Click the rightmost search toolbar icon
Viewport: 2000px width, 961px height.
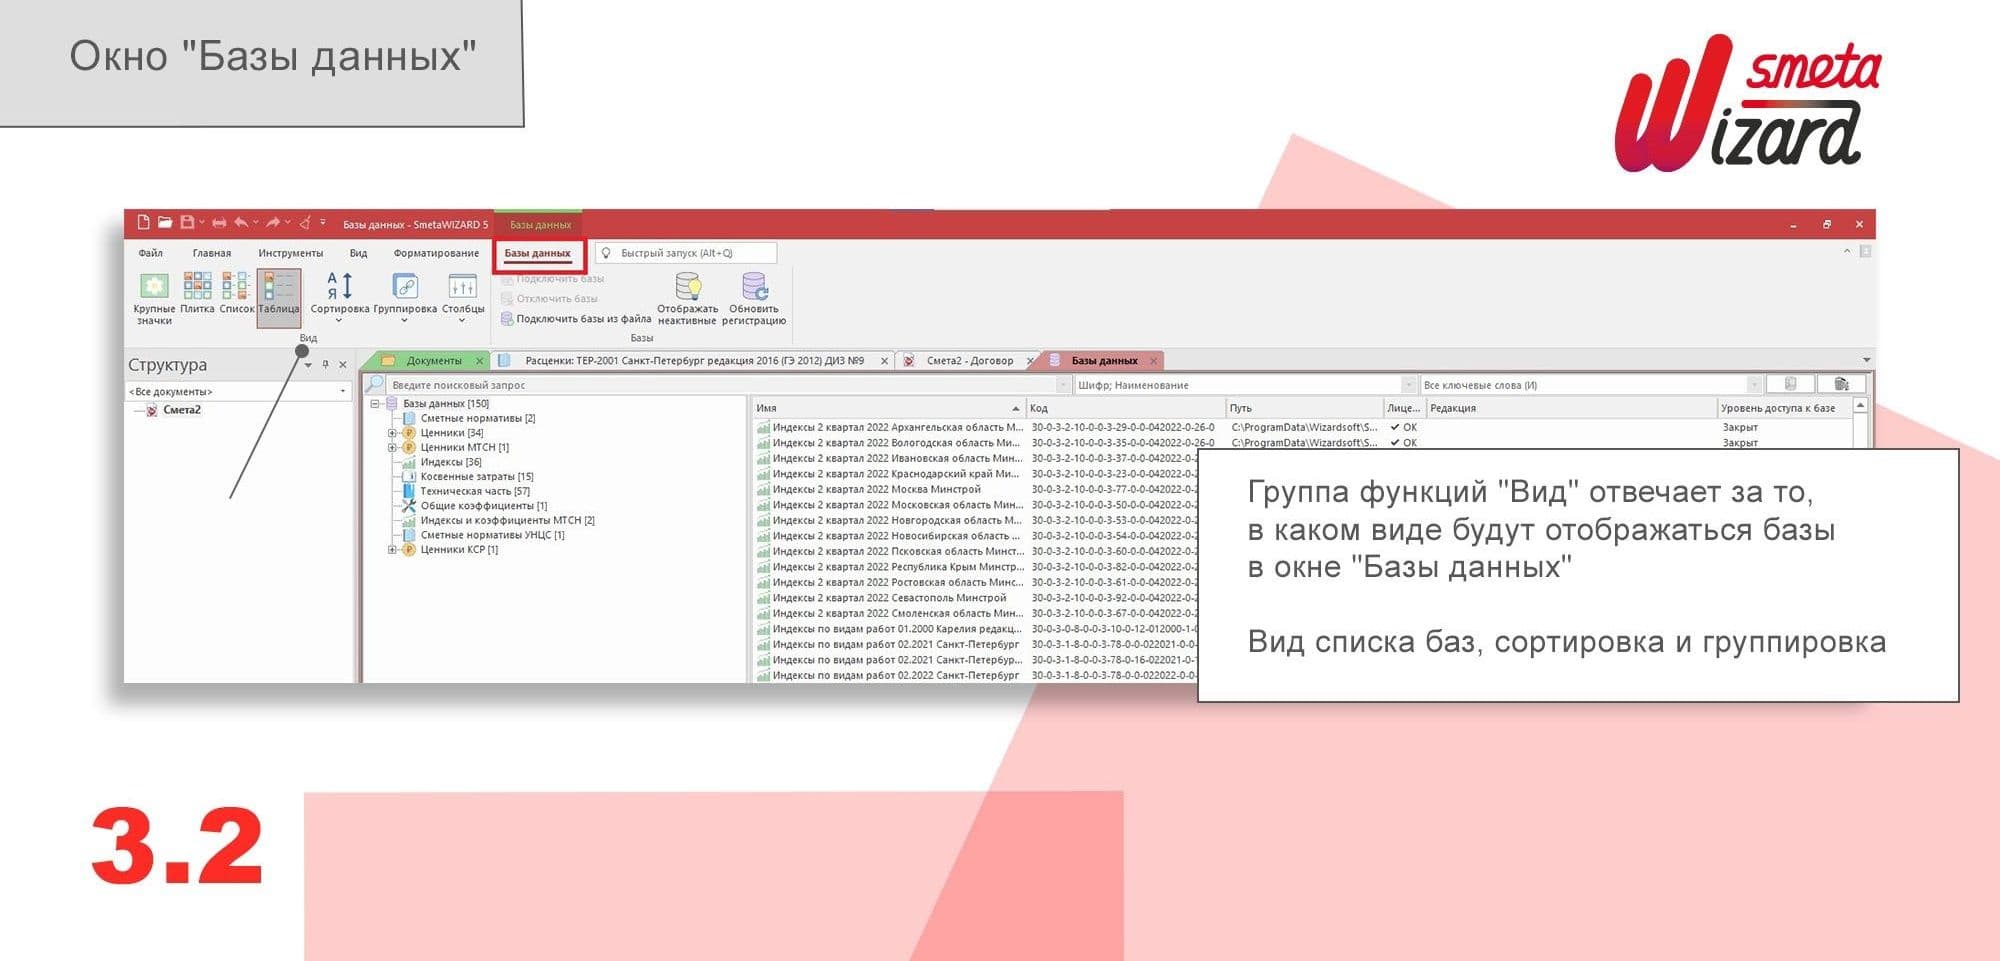click(x=1841, y=384)
